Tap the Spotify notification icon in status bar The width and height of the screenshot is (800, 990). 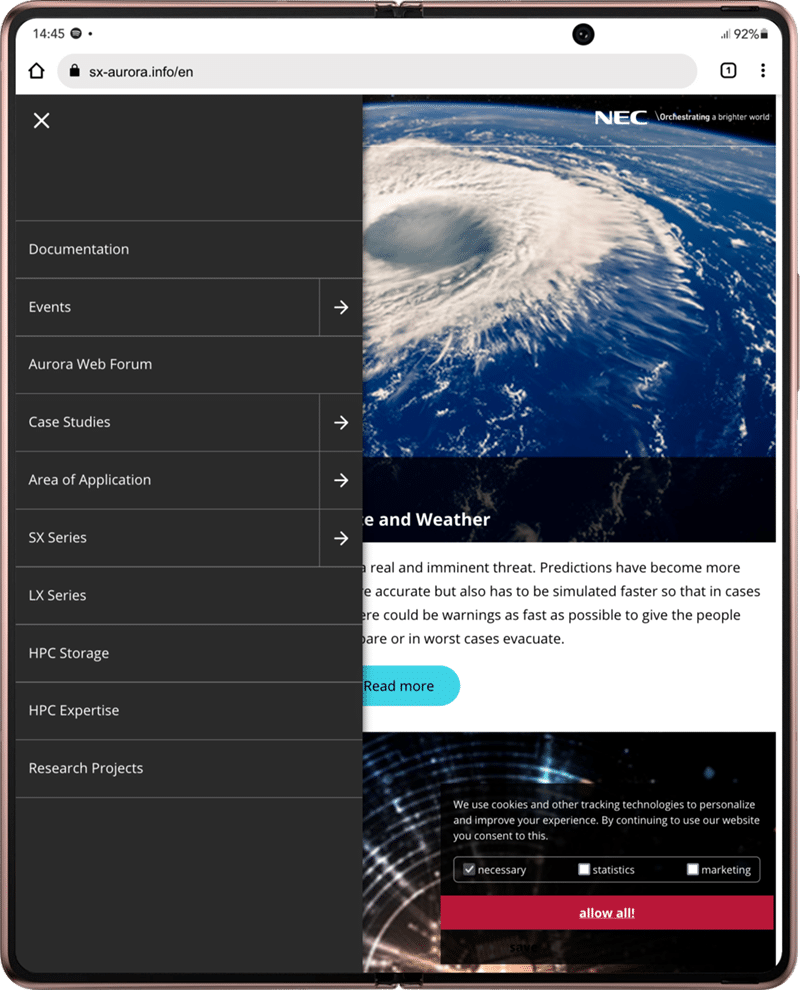[76, 33]
